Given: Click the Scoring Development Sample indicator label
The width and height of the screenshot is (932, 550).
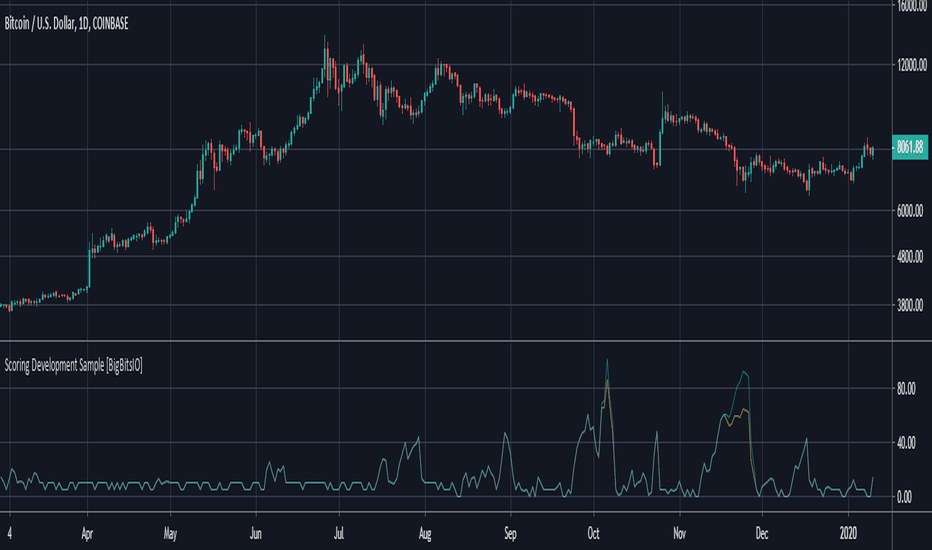Looking at the screenshot, I should (x=73, y=365).
